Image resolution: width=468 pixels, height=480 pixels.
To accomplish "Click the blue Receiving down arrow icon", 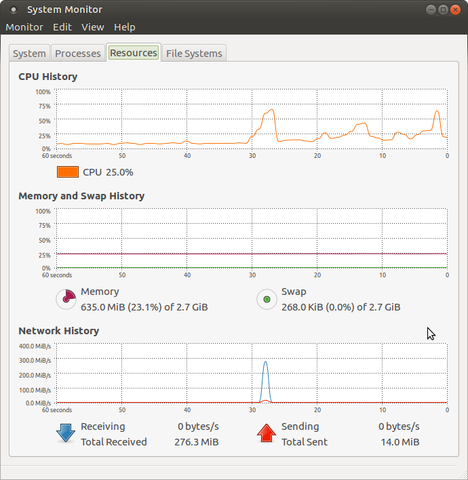I will pos(66,433).
